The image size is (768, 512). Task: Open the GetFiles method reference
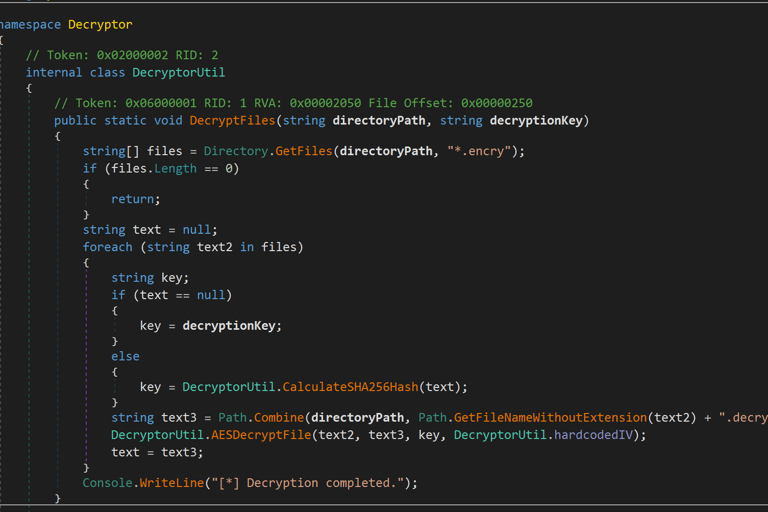tap(304, 151)
